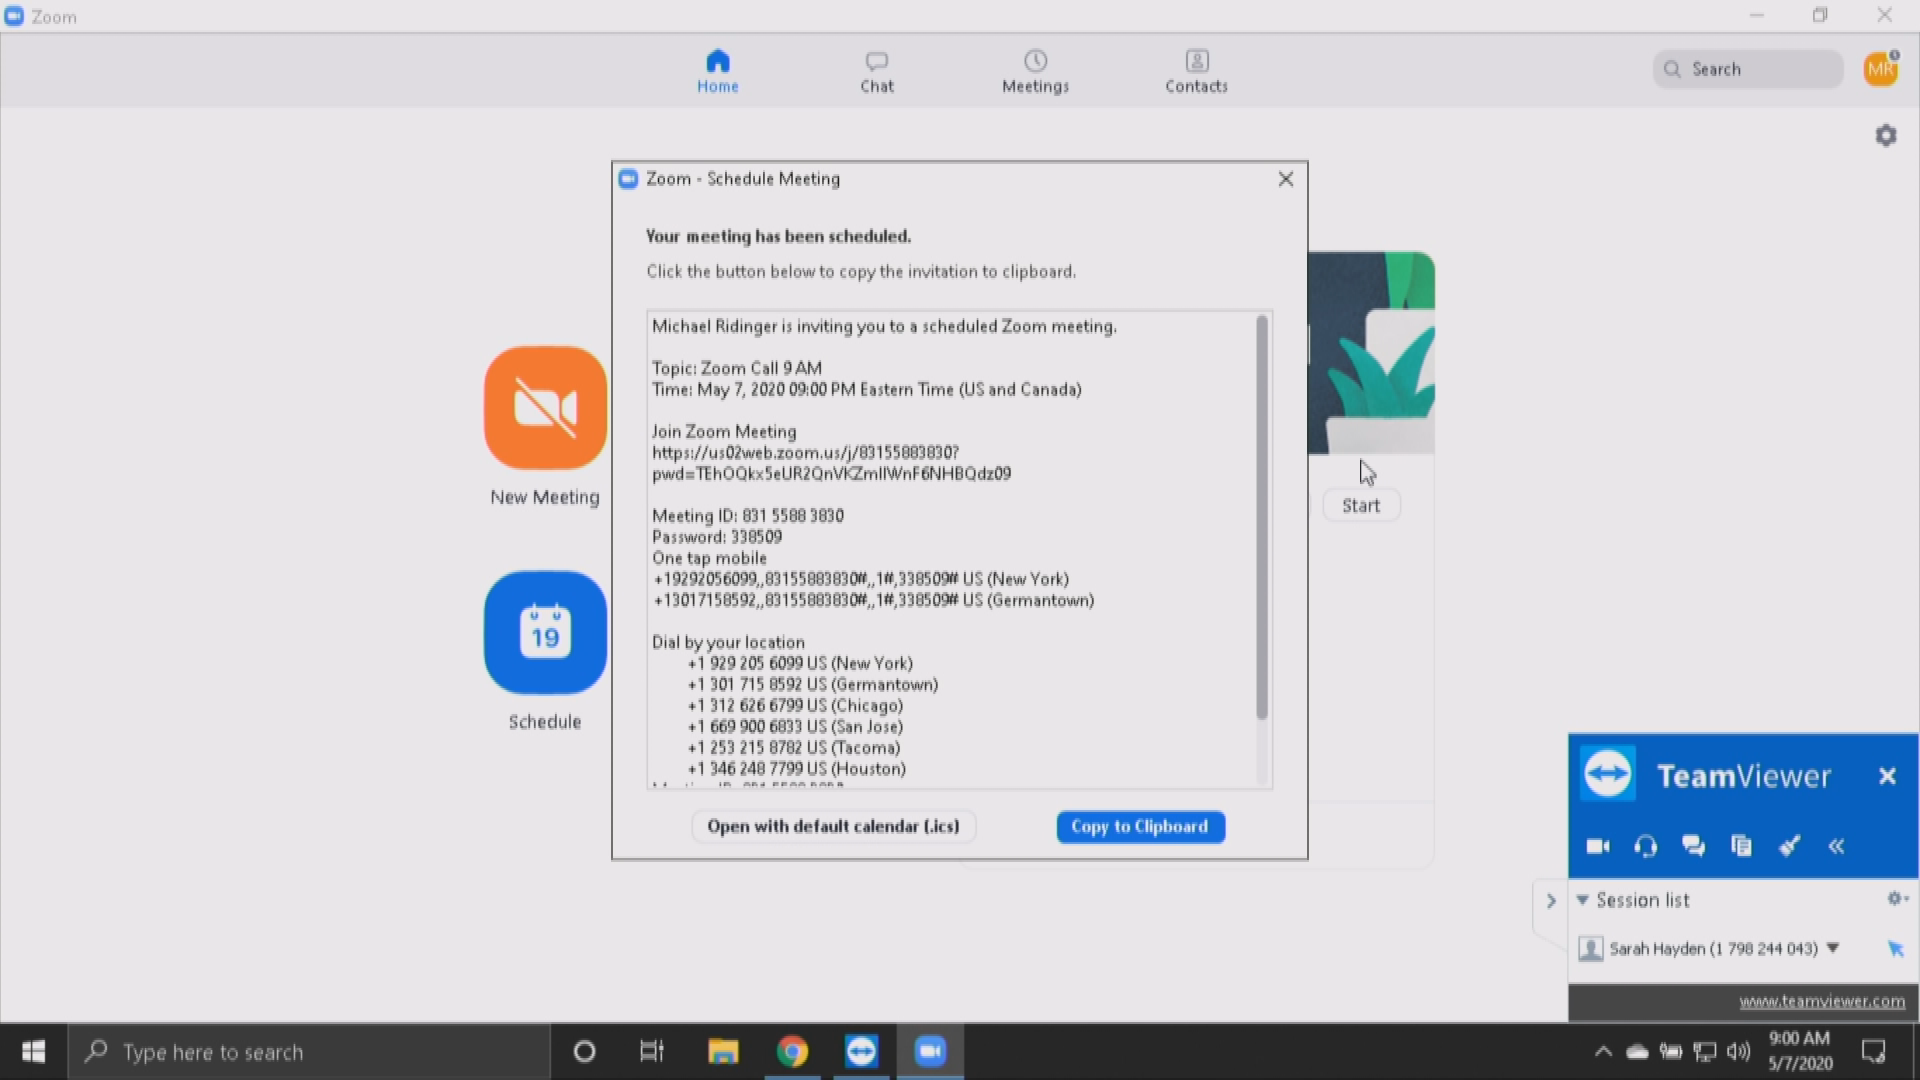1920x1080 pixels.
Task: Go to the Meetings tab
Action: click(x=1036, y=72)
